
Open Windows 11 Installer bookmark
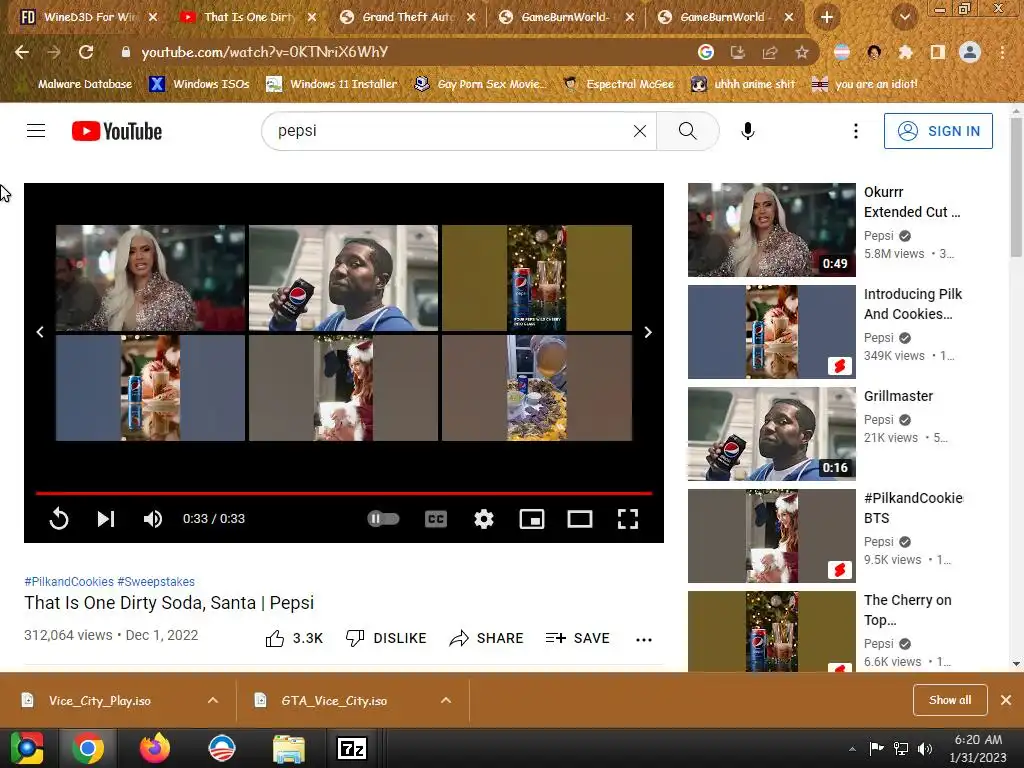[332, 84]
